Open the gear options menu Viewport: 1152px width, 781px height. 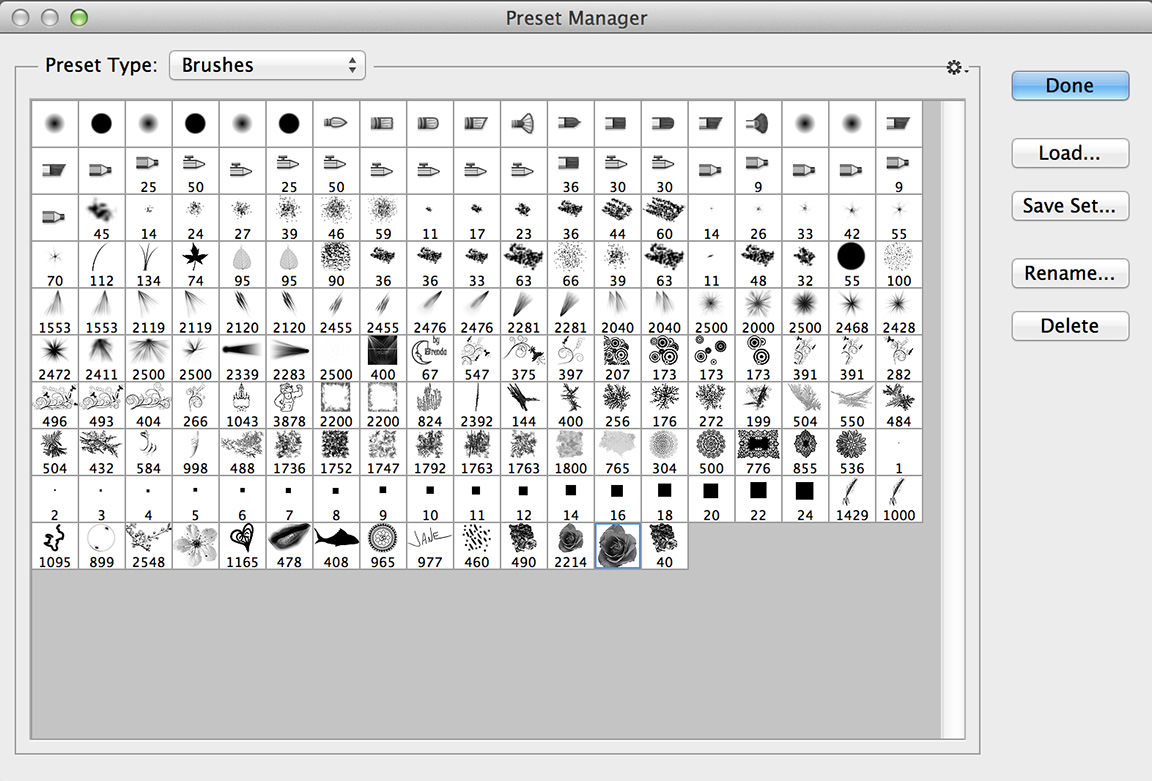coord(957,68)
